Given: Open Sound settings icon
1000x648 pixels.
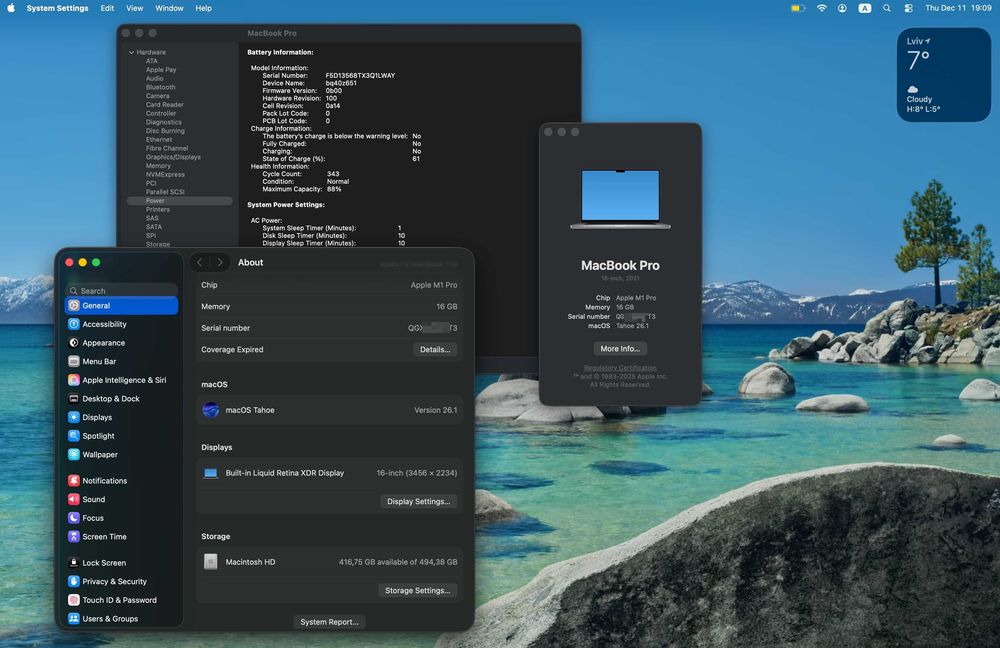Looking at the screenshot, I should point(74,499).
